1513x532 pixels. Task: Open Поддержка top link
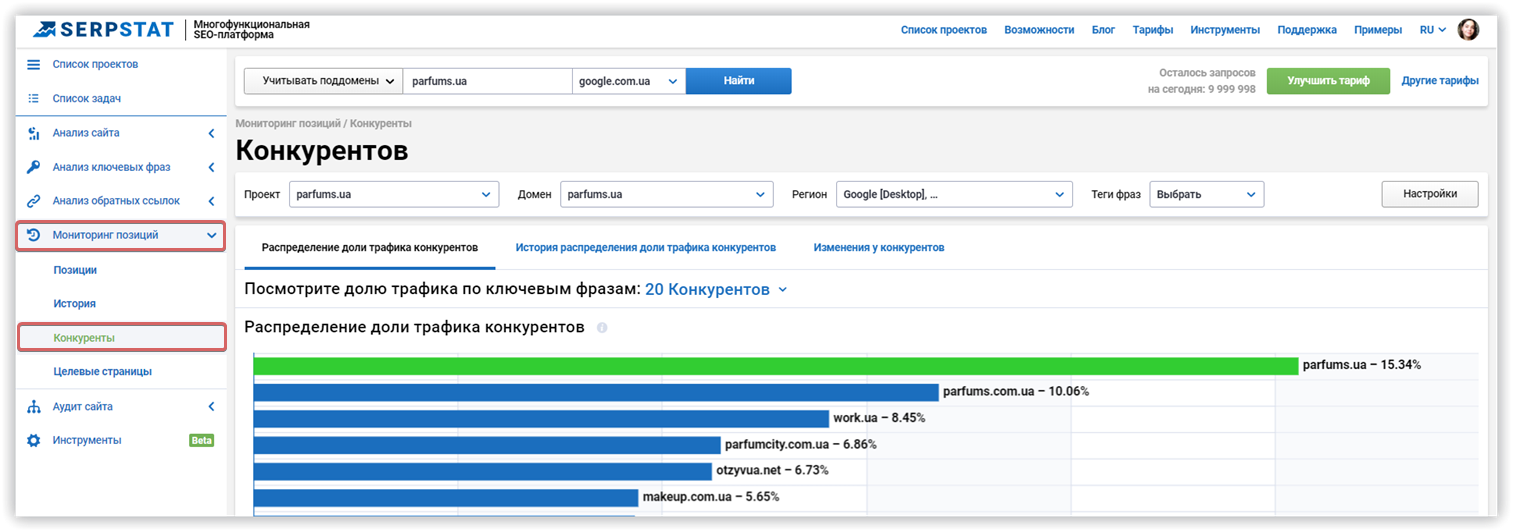[1307, 30]
